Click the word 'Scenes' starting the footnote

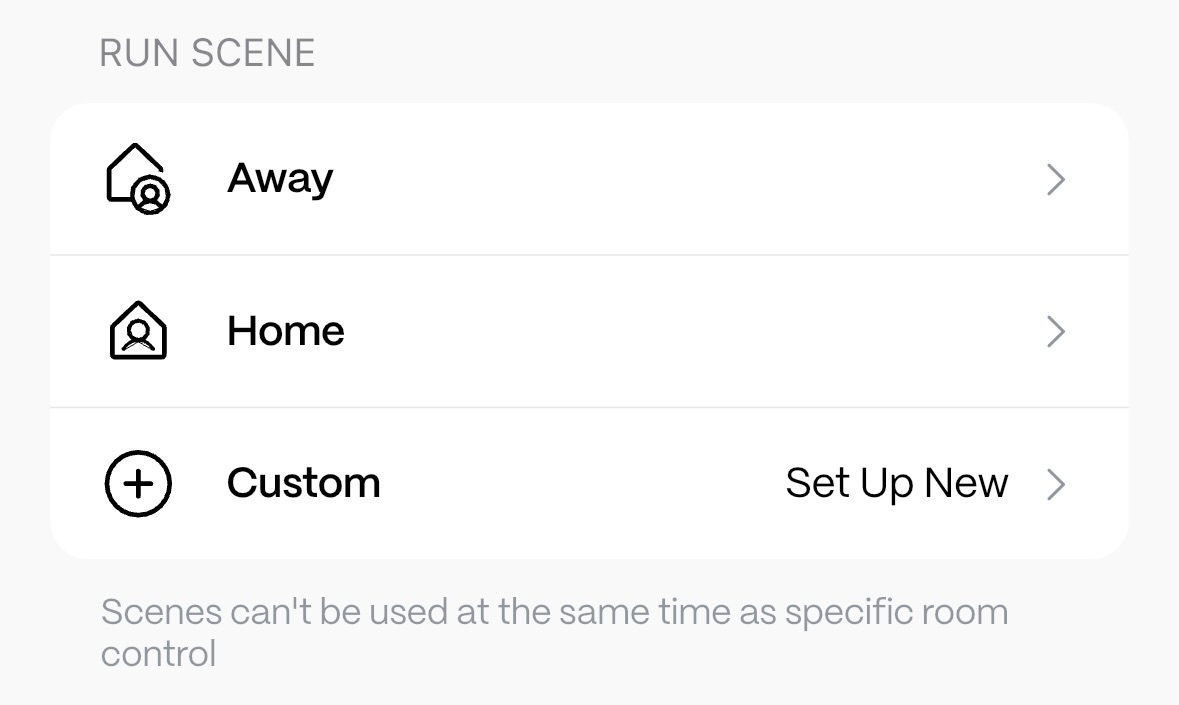[161, 612]
